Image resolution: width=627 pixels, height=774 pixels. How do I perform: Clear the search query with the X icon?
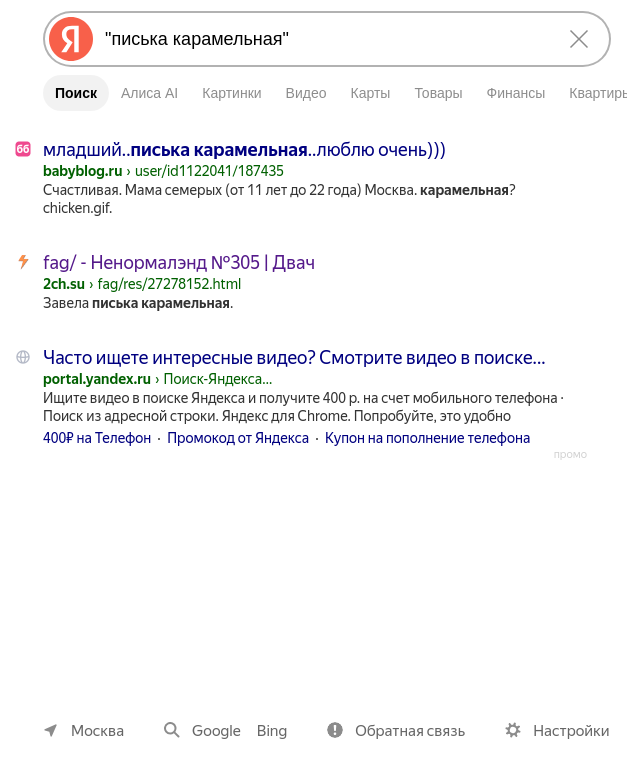click(x=579, y=39)
